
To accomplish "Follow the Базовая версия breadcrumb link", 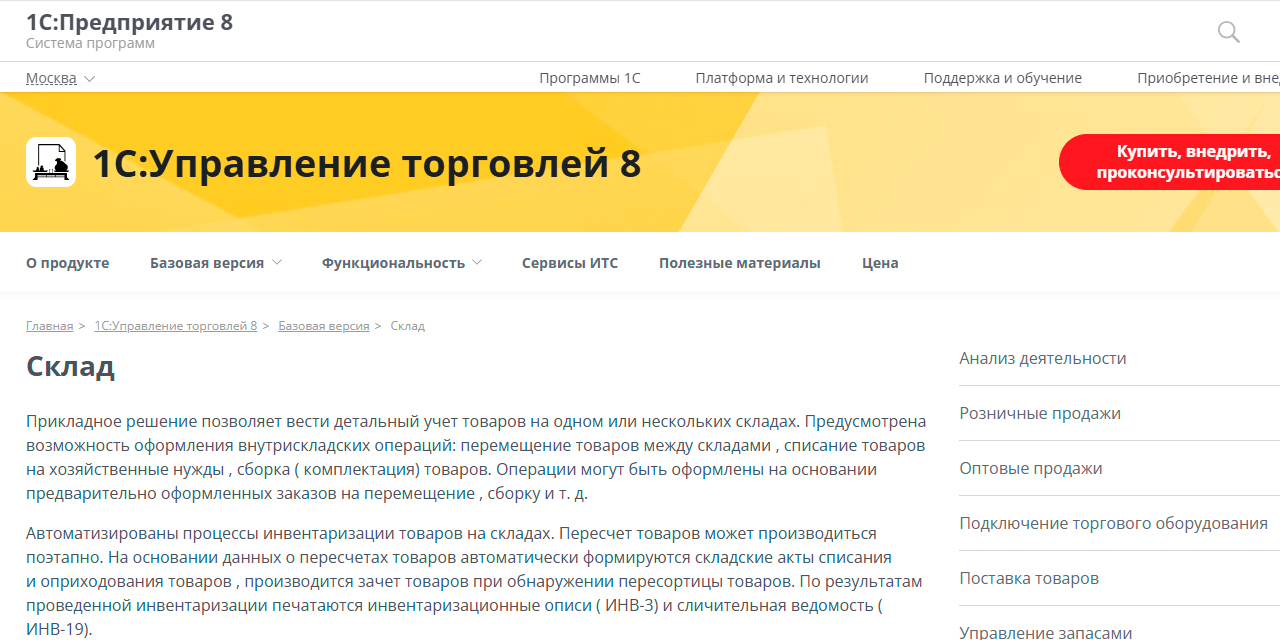I will click(324, 326).
